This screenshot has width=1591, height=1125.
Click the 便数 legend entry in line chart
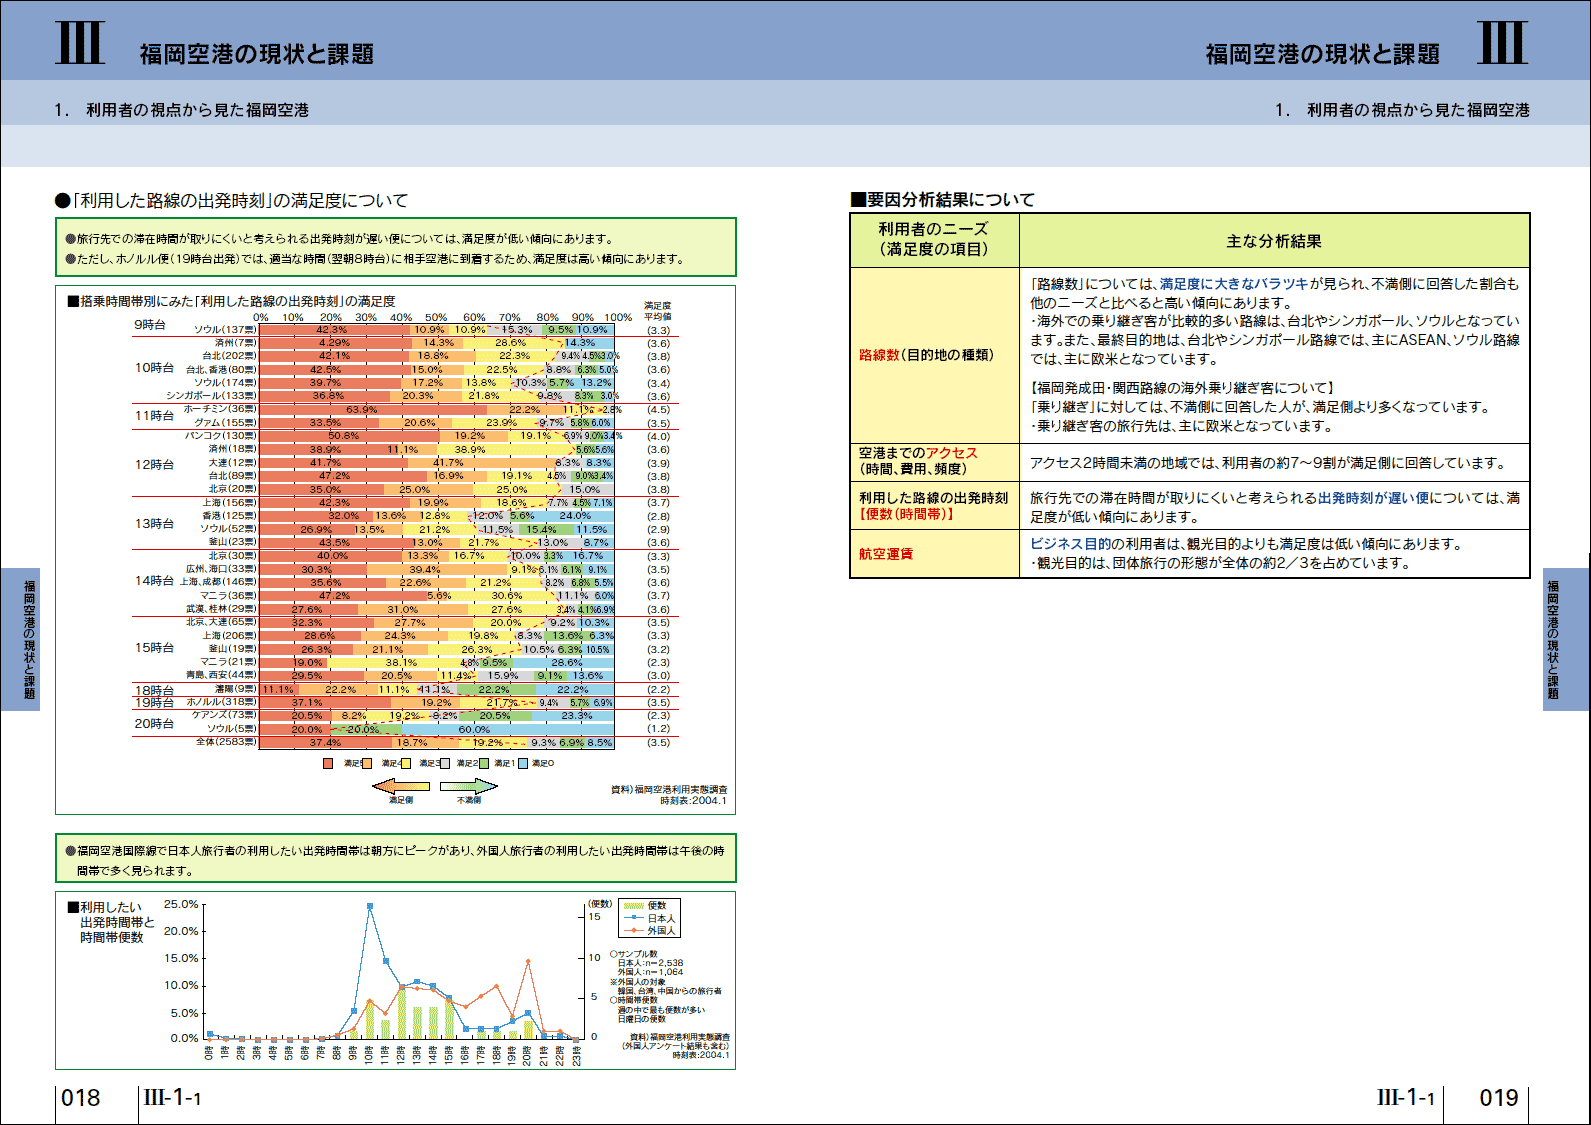click(x=645, y=906)
